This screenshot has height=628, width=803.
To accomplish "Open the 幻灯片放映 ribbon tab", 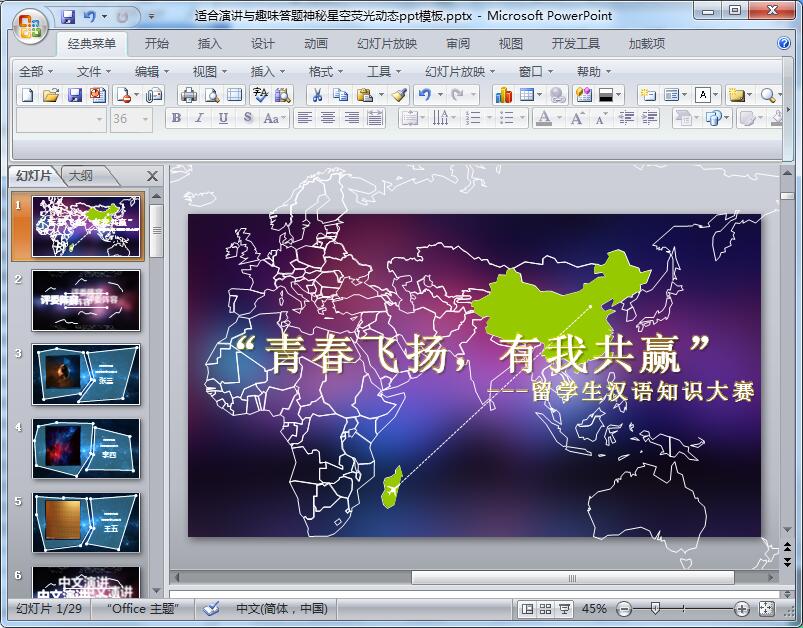I will point(387,44).
